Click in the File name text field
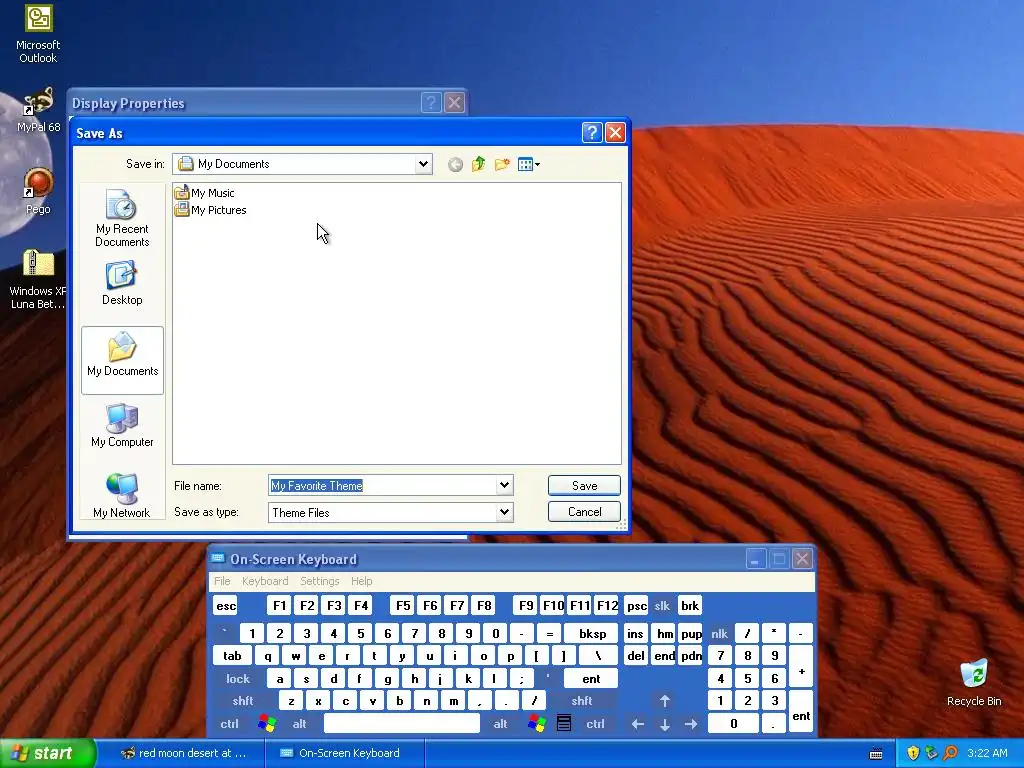 click(x=383, y=485)
